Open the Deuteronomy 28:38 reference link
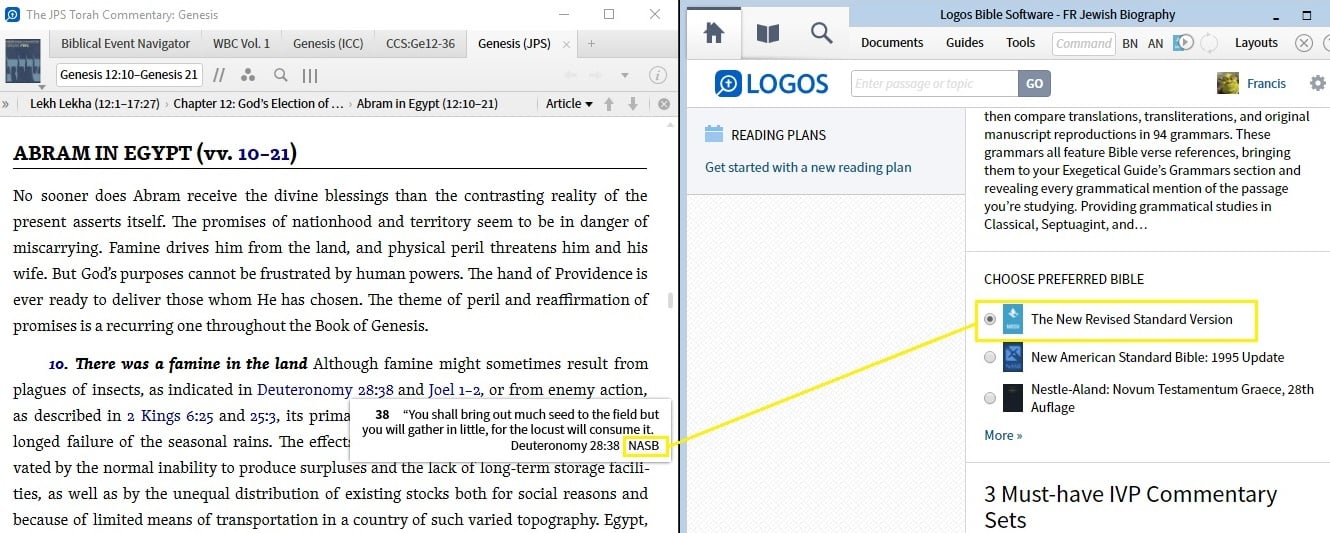Screen dimensions: 1330x533 coord(325,390)
